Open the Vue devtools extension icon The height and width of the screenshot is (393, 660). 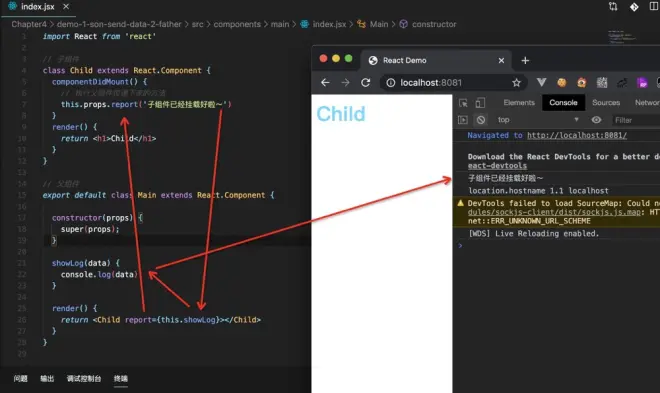[541, 82]
